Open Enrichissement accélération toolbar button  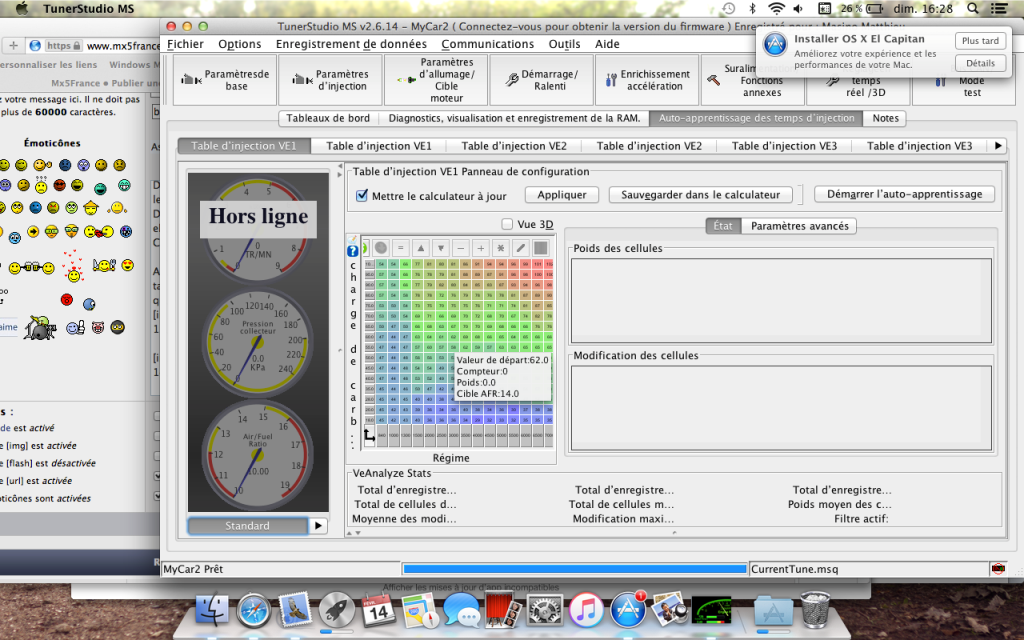point(647,80)
